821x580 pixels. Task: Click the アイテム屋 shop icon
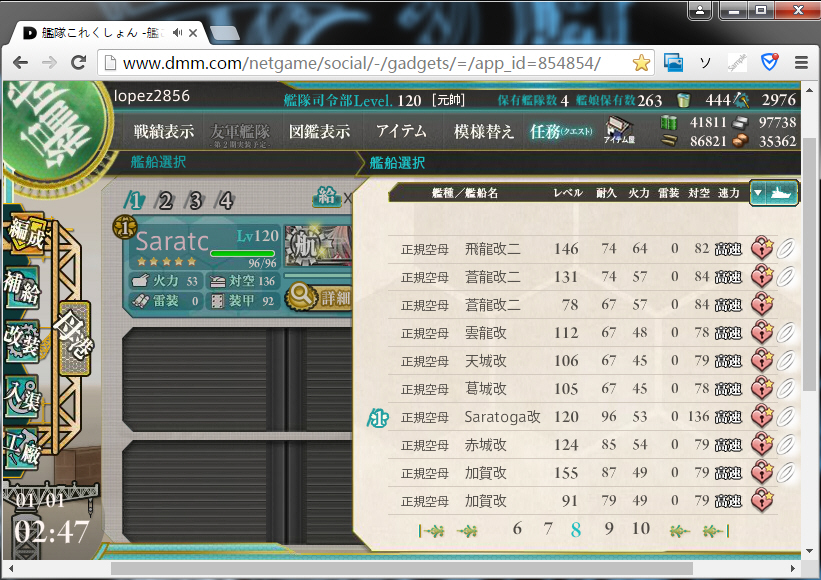(x=619, y=130)
